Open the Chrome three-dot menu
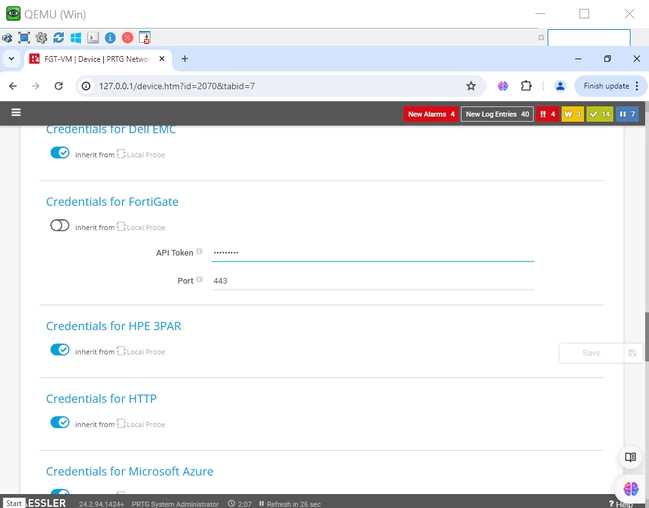This screenshot has width=649, height=508. [x=637, y=86]
